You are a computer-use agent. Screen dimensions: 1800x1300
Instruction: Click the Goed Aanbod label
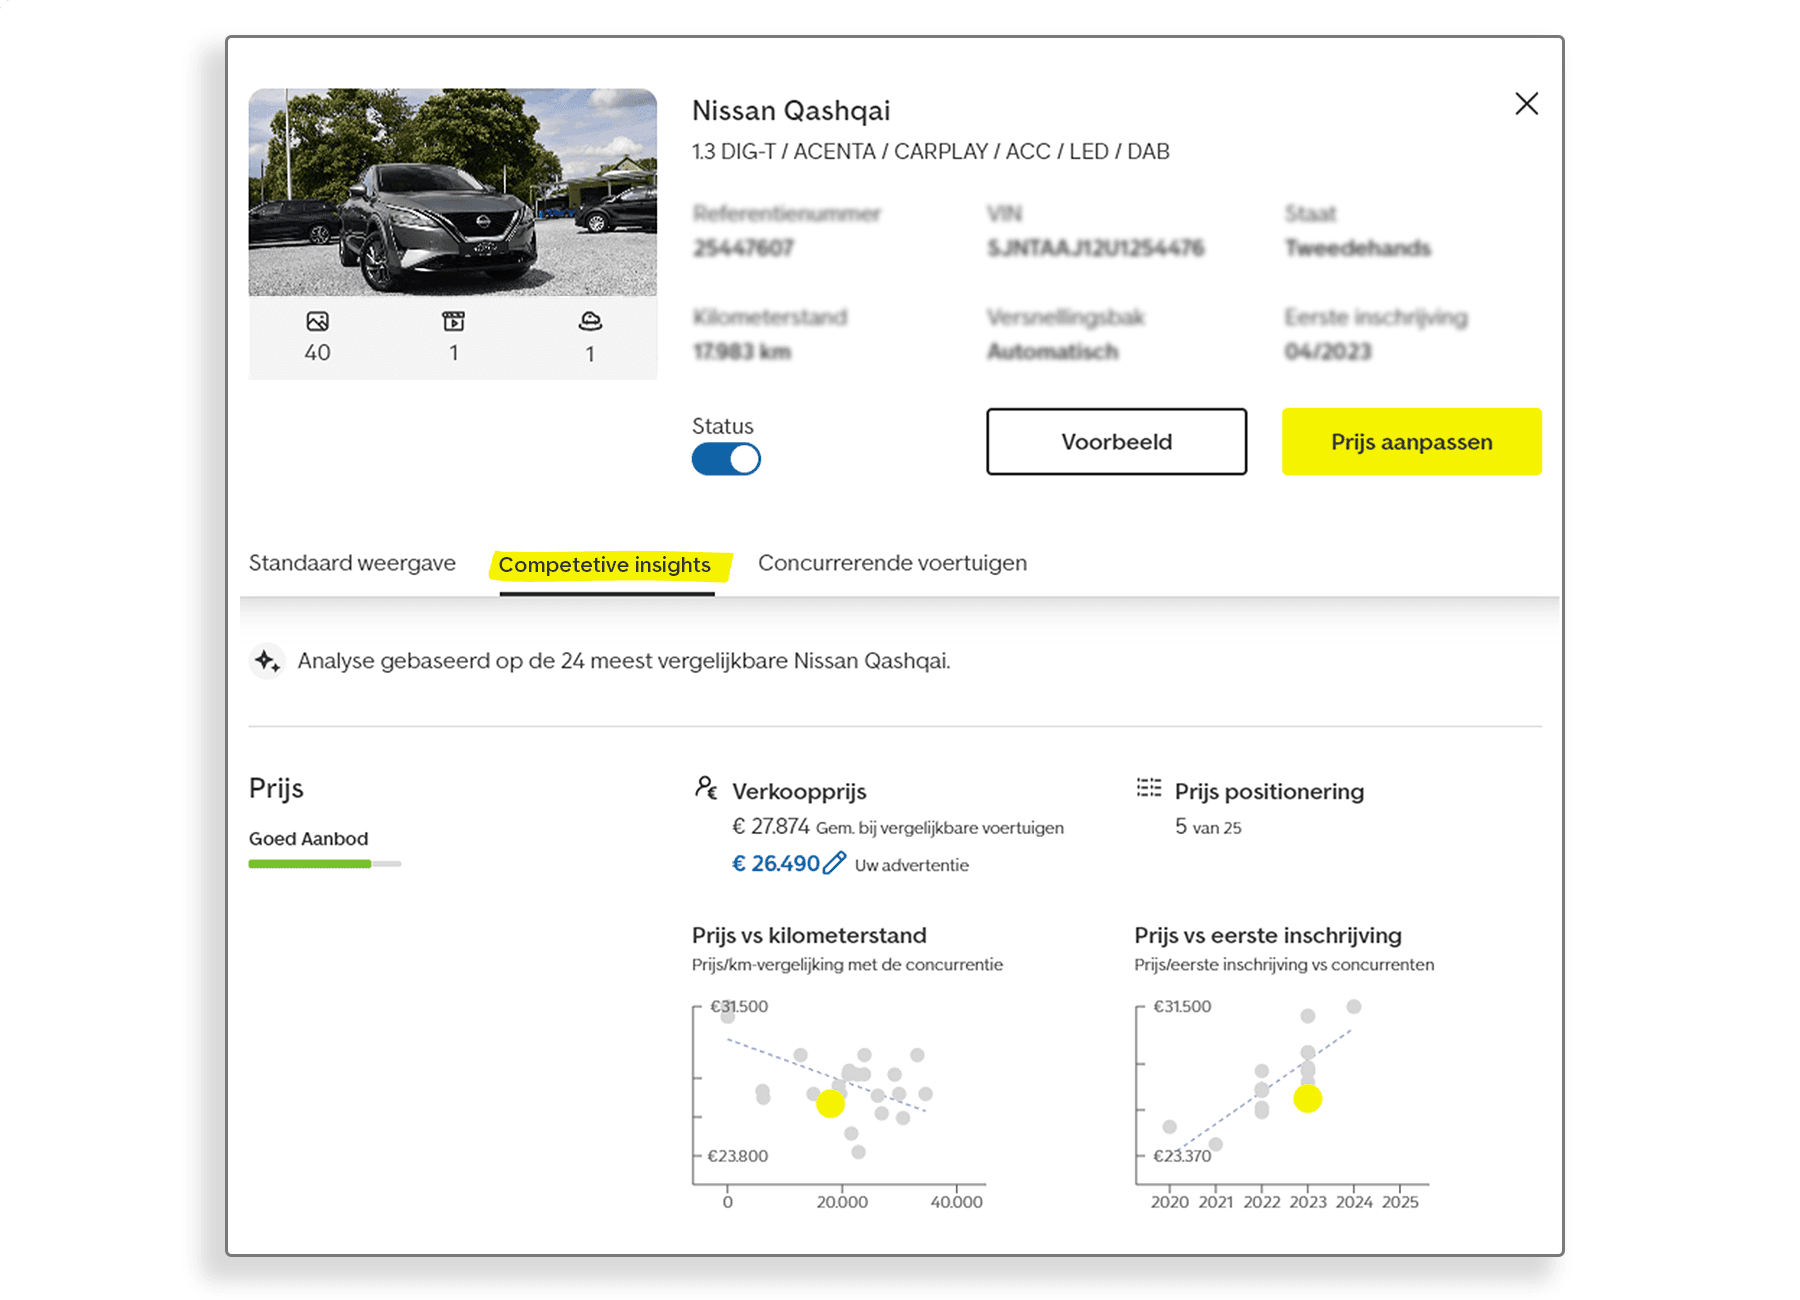click(x=308, y=839)
